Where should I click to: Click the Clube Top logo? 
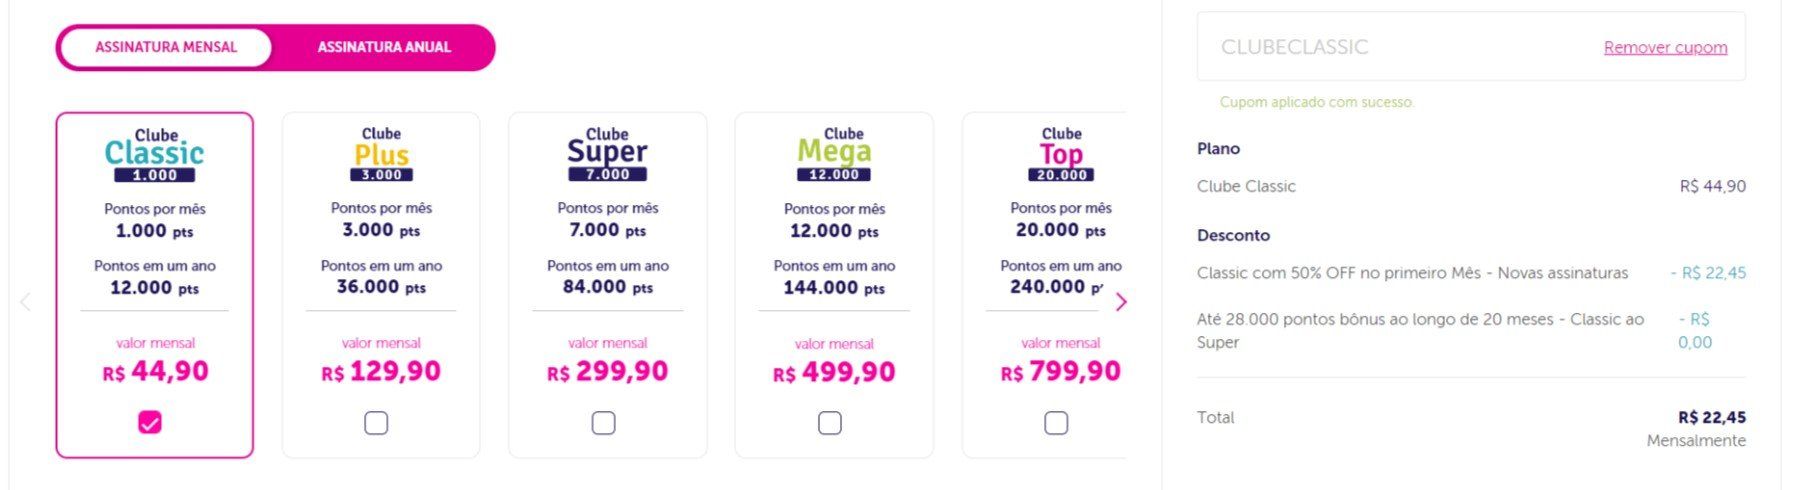(1061, 154)
